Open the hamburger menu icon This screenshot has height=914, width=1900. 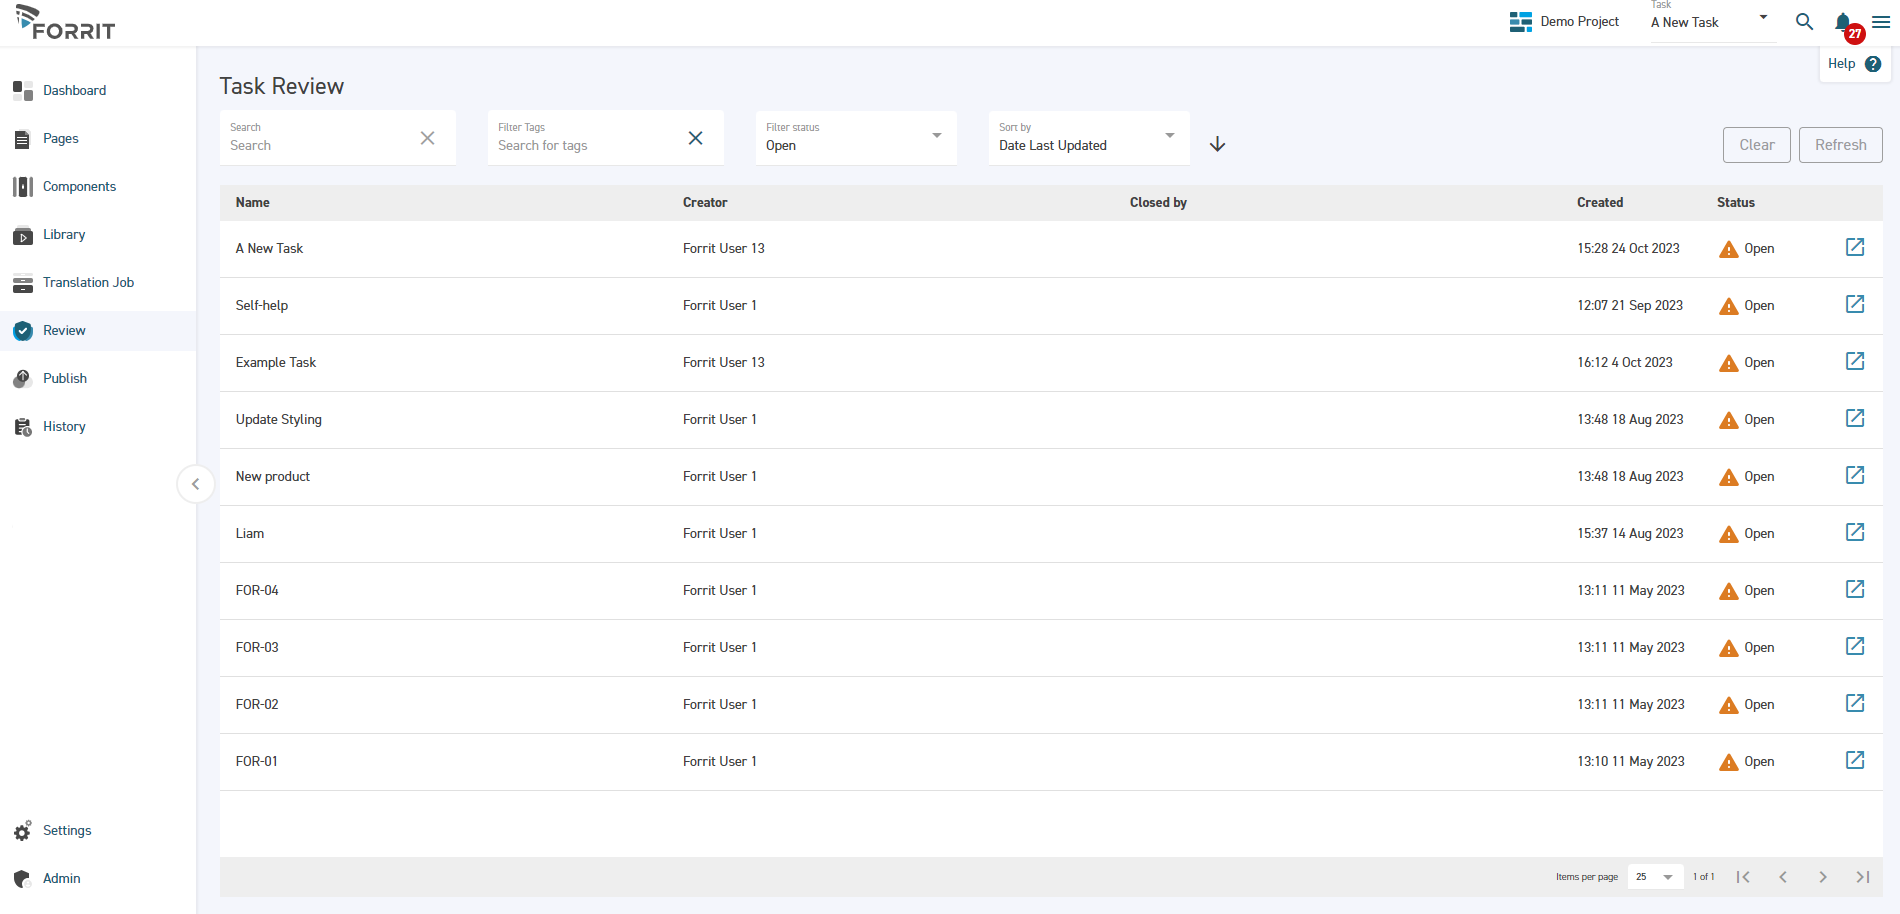[1880, 22]
